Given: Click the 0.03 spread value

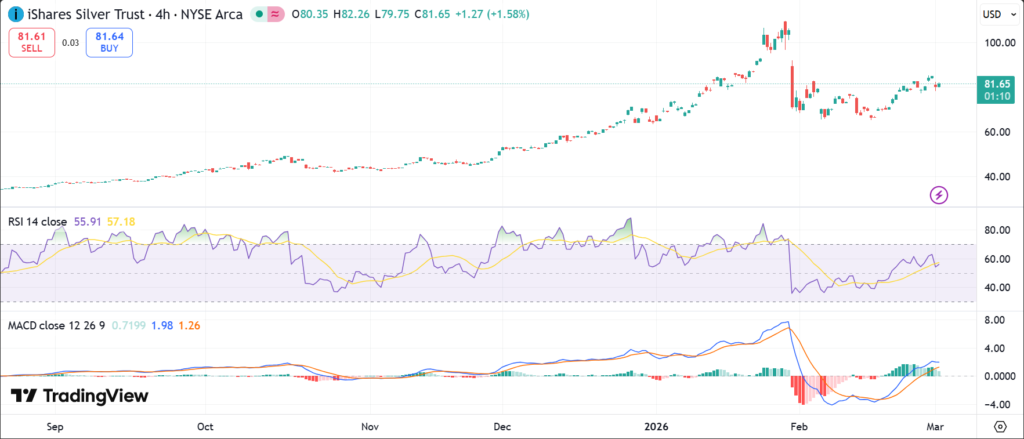Looking at the screenshot, I should click(70, 42).
